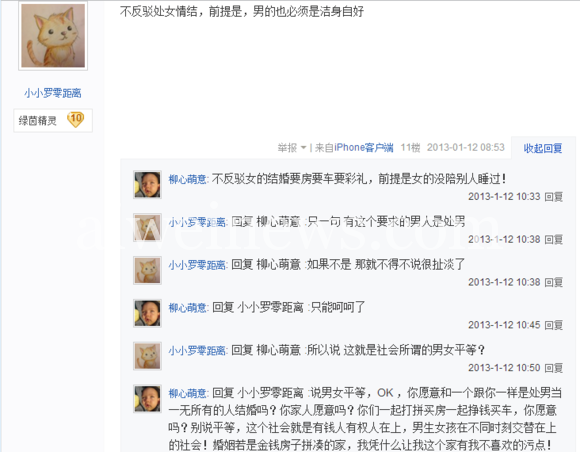
Task: Reply to the 如果不是 那就不得不说很扯淡了 comment
Action: click(553, 283)
